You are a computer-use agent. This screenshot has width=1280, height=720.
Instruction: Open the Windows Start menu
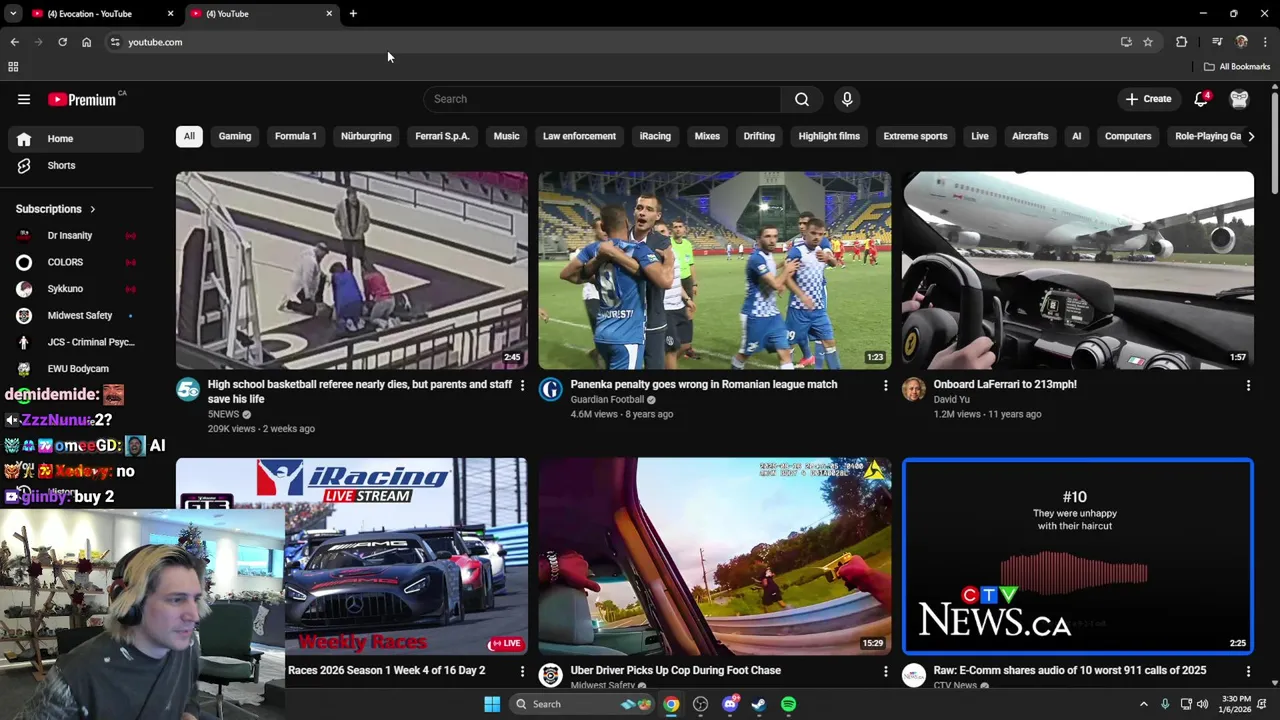point(492,704)
